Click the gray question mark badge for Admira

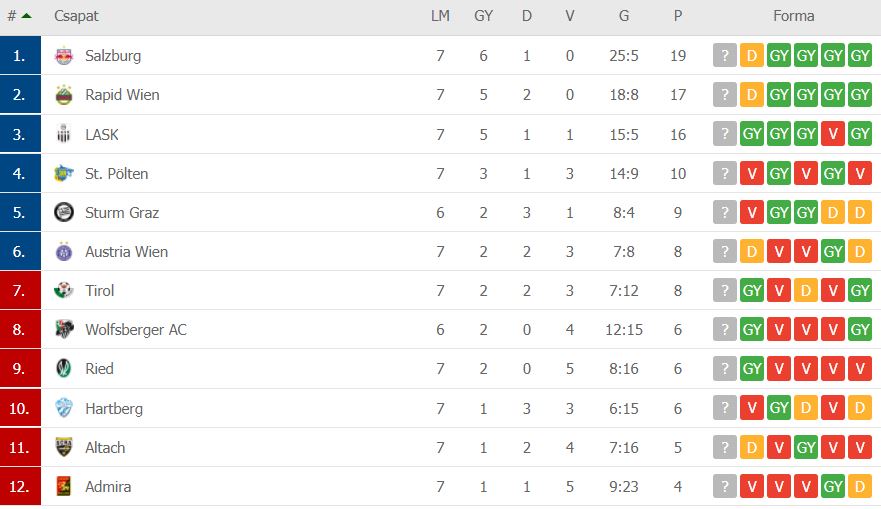tap(725, 486)
